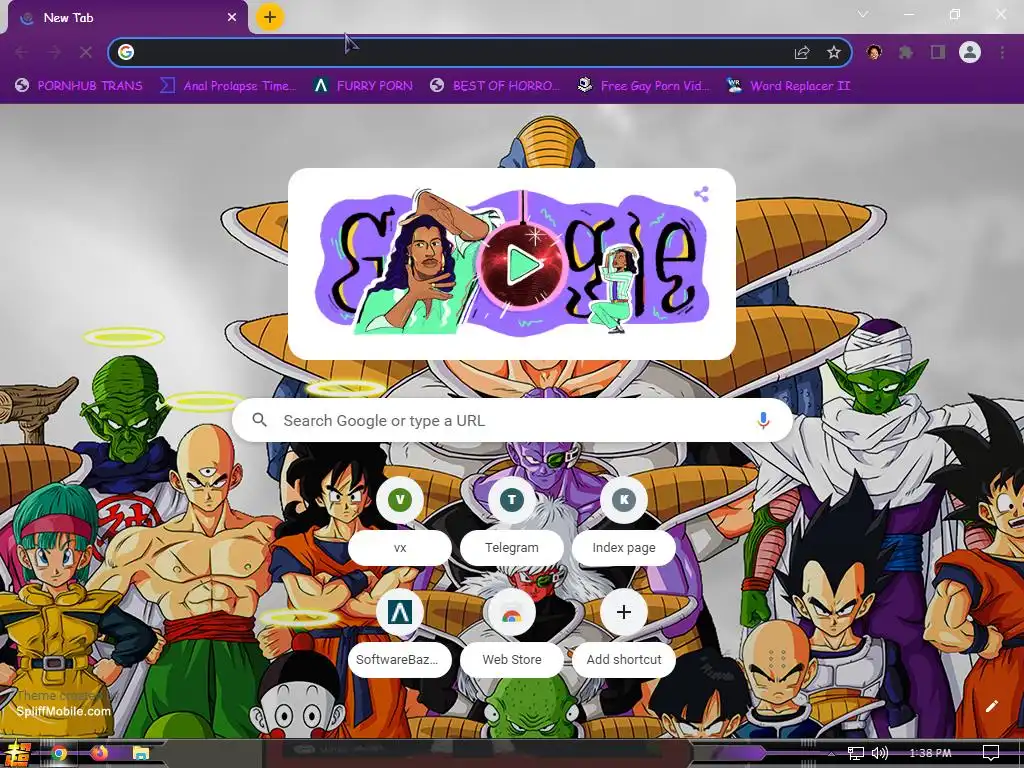The image size is (1024, 768).
Task: Select the New Tab tab
Action: click(x=127, y=18)
